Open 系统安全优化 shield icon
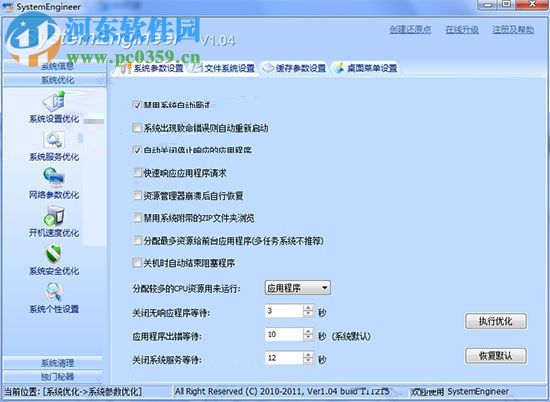Image resolution: width=550 pixels, height=402 pixels. coord(54,254)
